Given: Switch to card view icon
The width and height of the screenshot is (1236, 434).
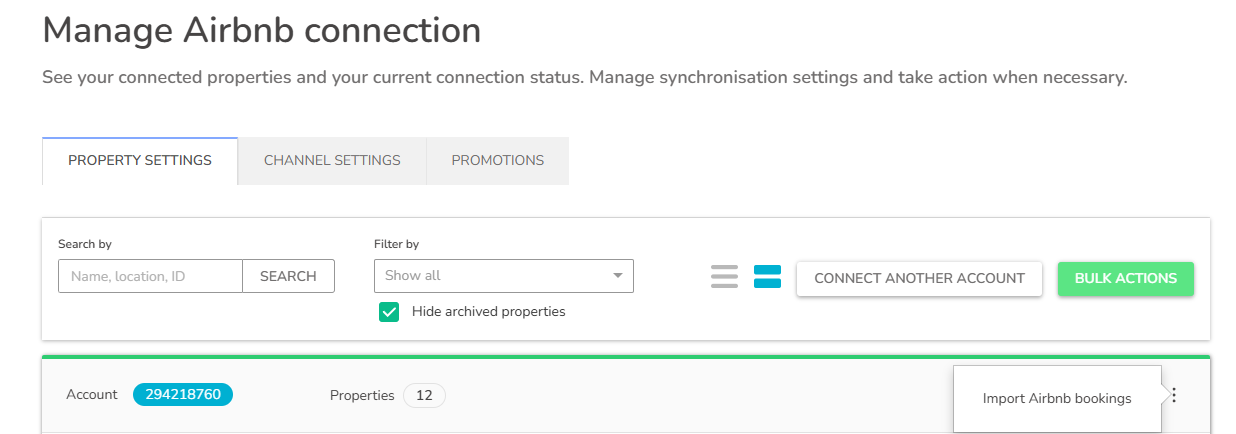Looking at the screenshot, I should (767, 276).
